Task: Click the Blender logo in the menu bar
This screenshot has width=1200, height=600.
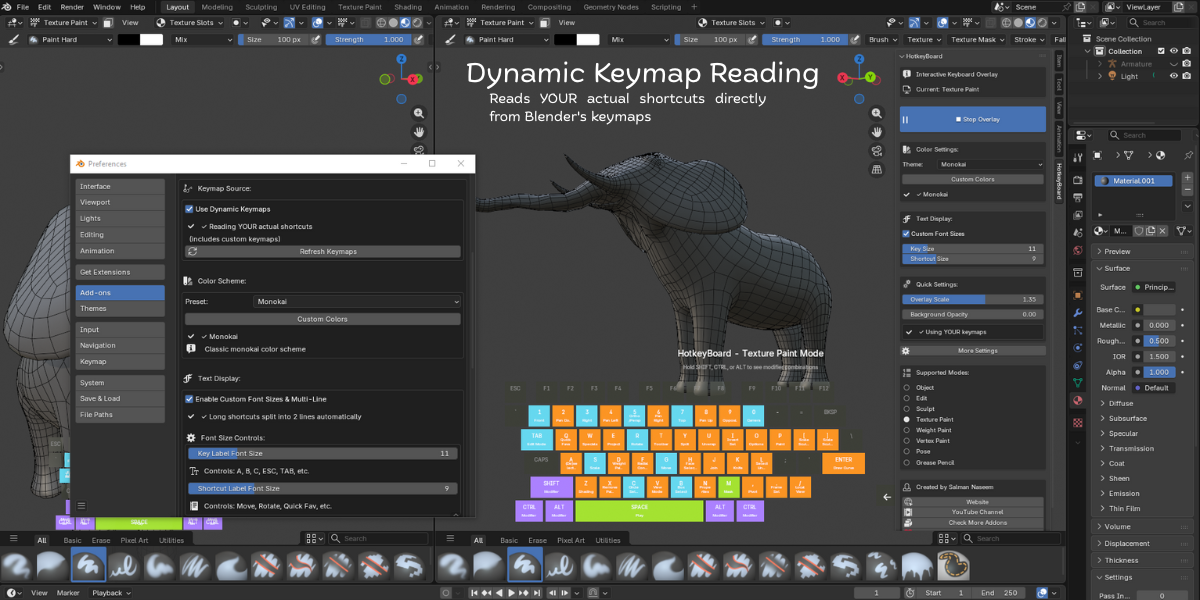Action: point(6,7)
